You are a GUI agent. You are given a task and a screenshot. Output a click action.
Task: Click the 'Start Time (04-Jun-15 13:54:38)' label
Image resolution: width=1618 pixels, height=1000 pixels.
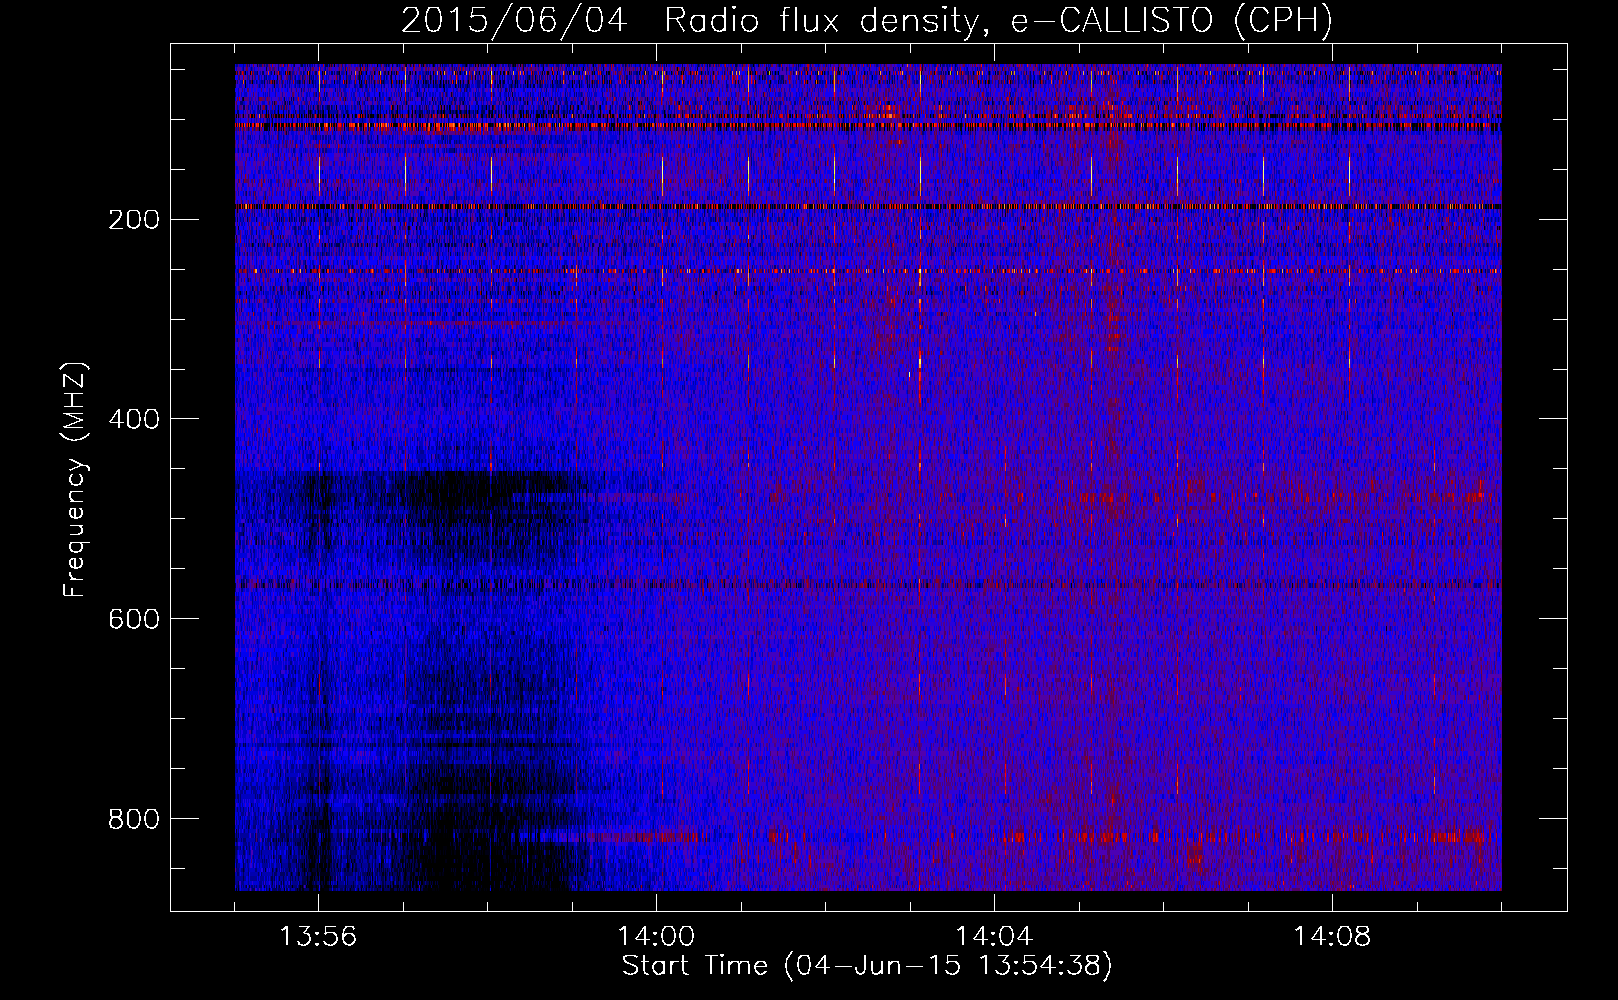pyautogui.click(x=867, y=966)
